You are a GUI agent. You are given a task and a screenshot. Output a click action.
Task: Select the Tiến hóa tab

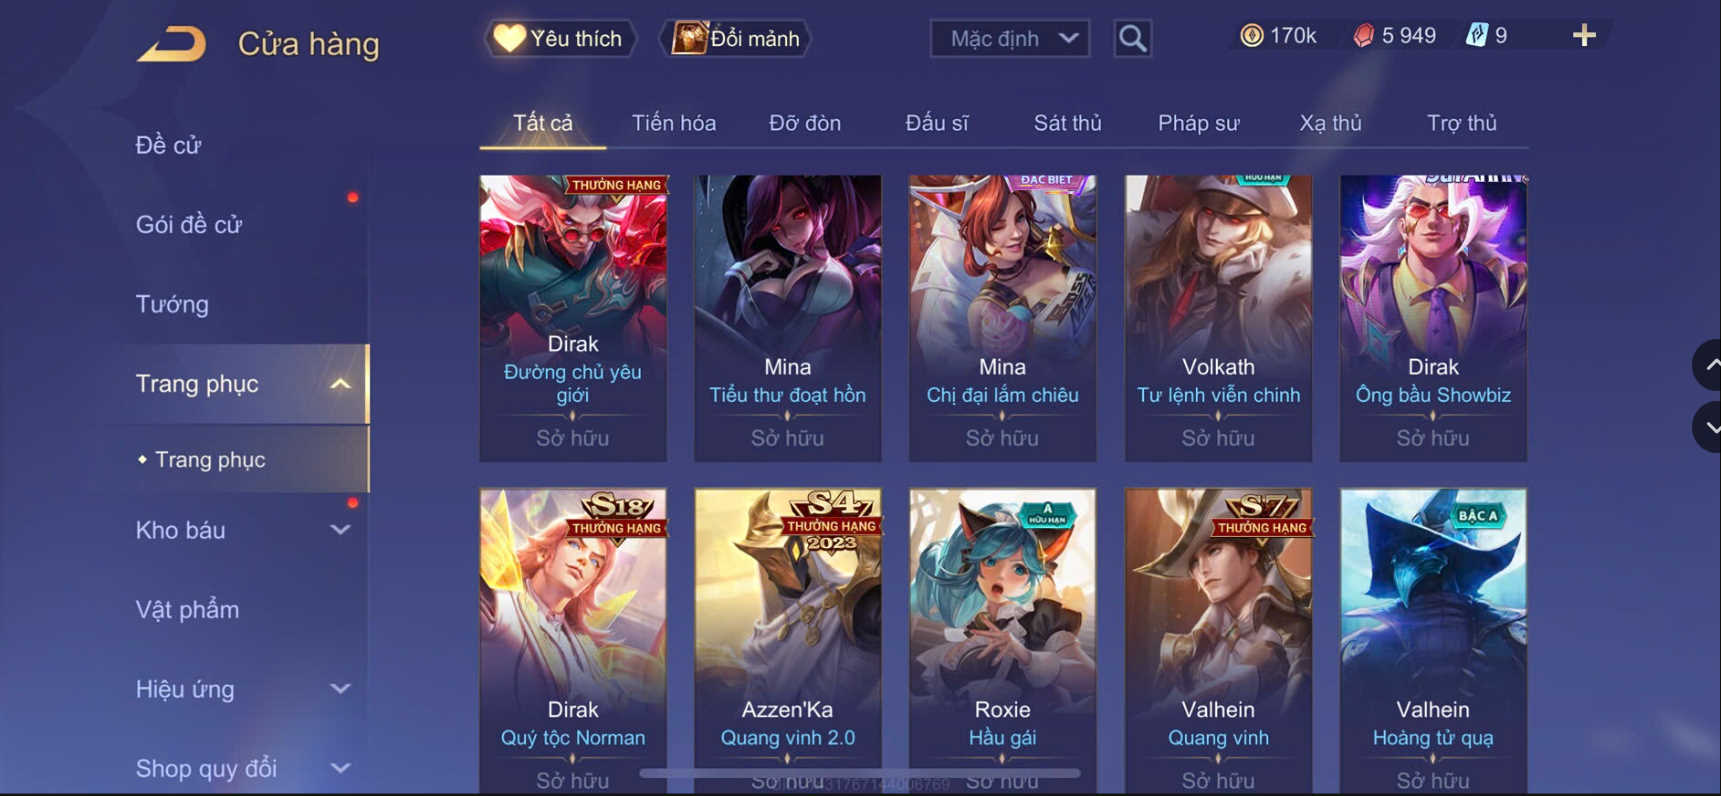pos(673,123)
